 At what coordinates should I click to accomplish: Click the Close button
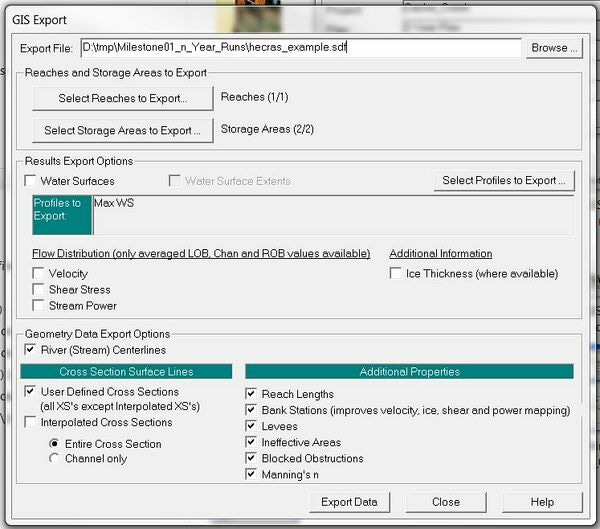coord(446,502)
